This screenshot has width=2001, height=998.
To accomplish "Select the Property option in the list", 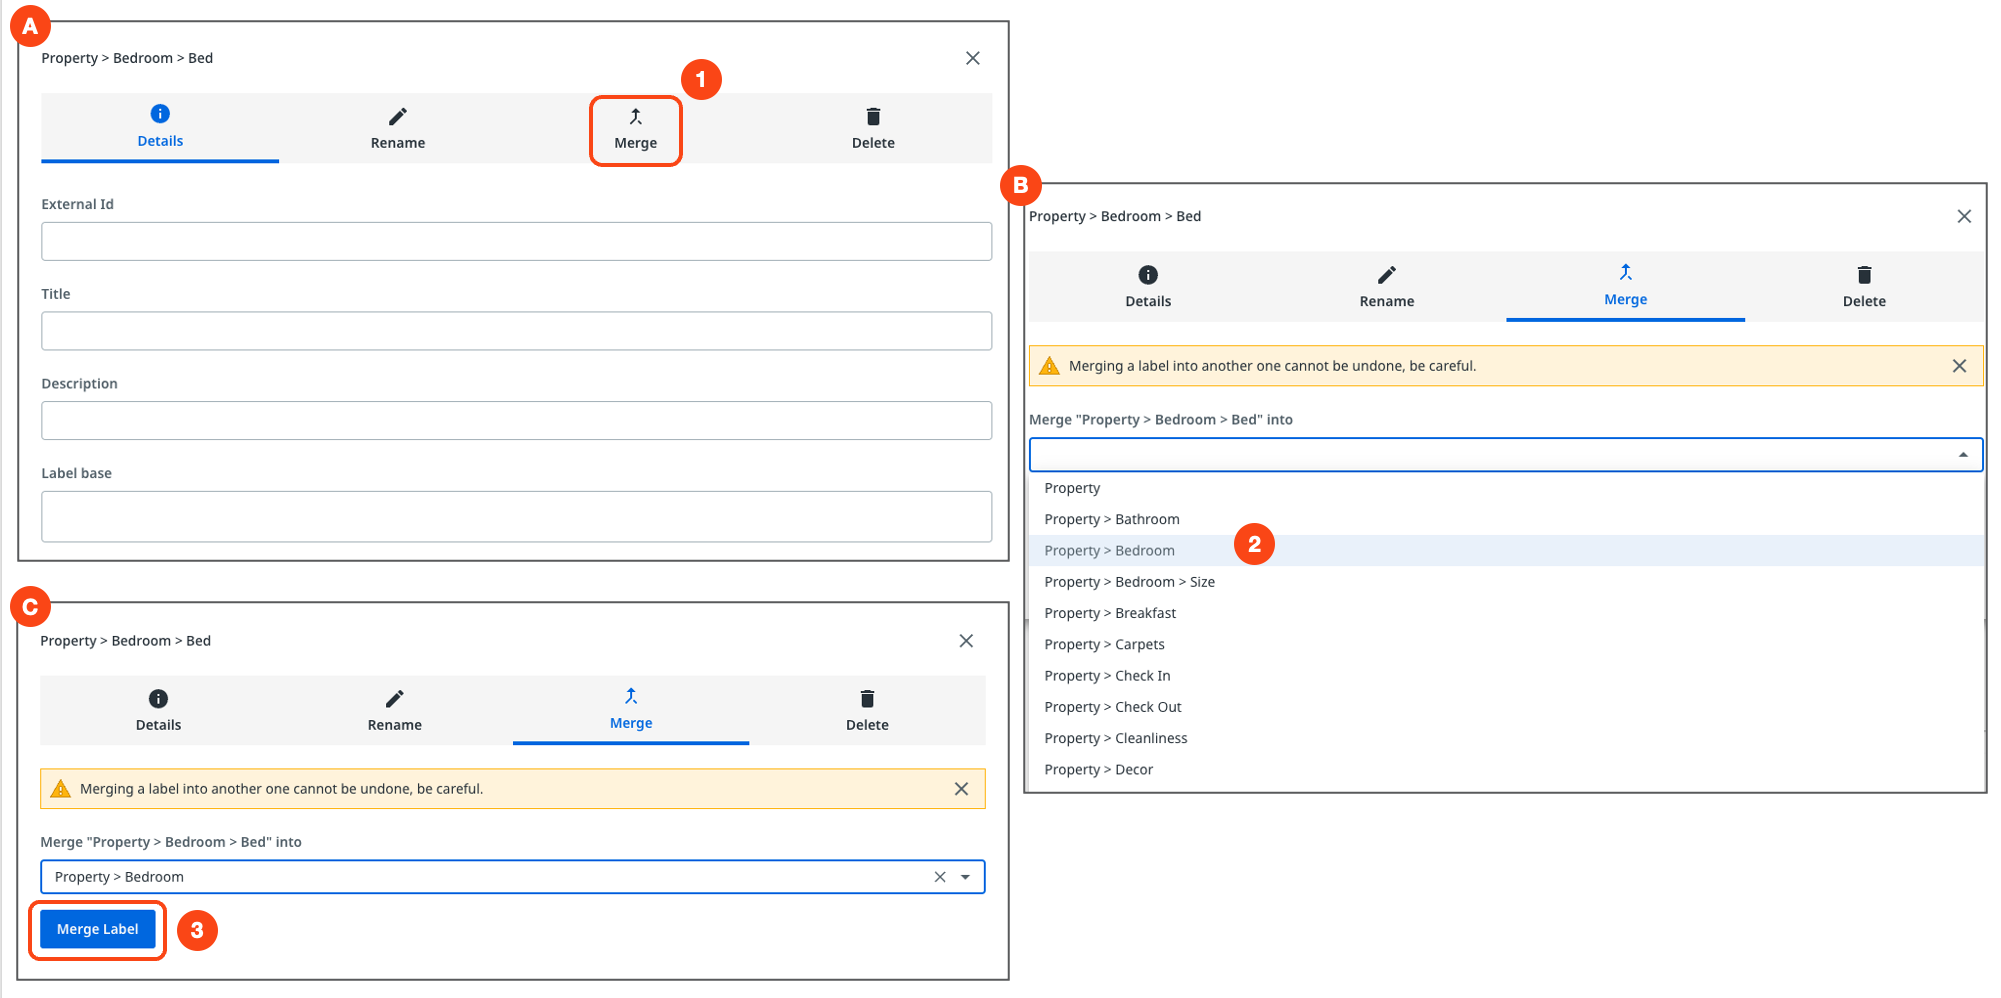I will point(1506,488).
